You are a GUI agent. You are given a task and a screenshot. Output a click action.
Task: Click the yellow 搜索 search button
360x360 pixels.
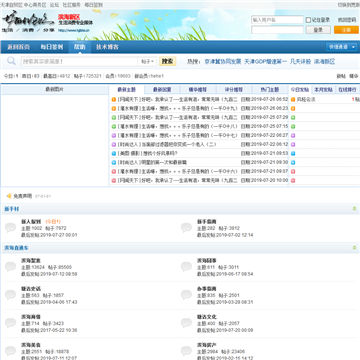click(x=167, y=61)
